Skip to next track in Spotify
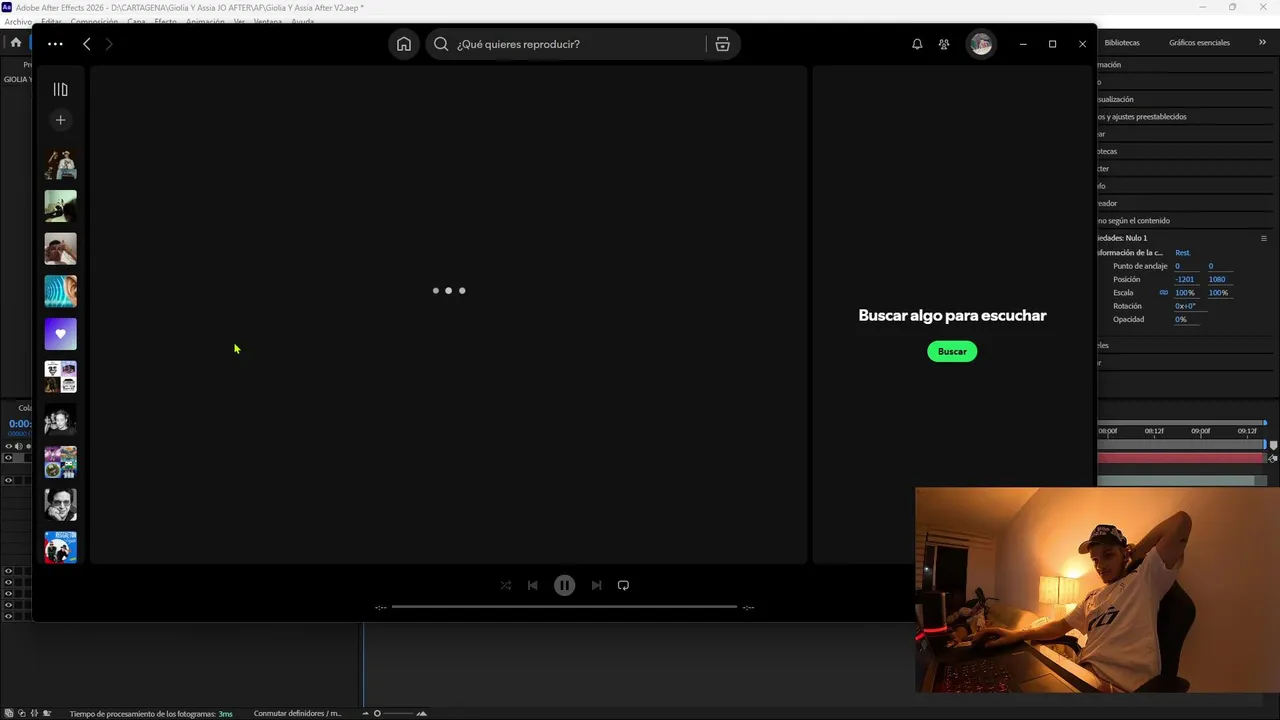This screenshot has height=720, width=1280. coord(596,585)
